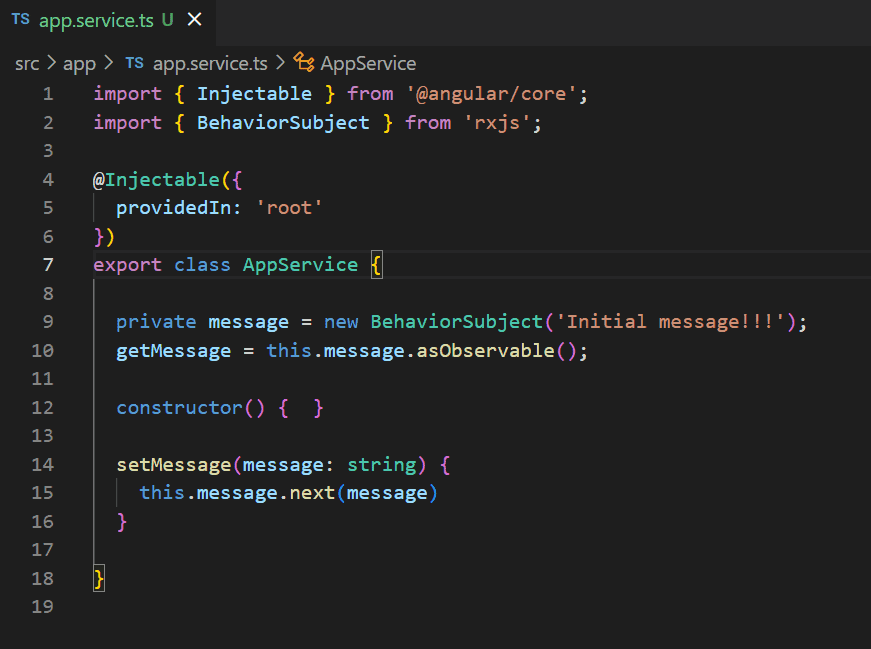Click the class symbol icon in the breadcrumb
This screenshot has width=871, height=649.
point(304,62)
